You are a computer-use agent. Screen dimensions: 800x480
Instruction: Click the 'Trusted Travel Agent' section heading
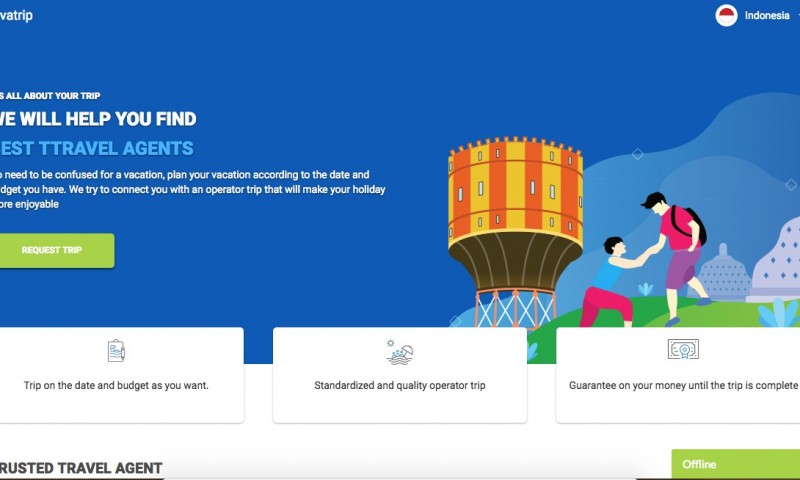[x=81, y=468]
